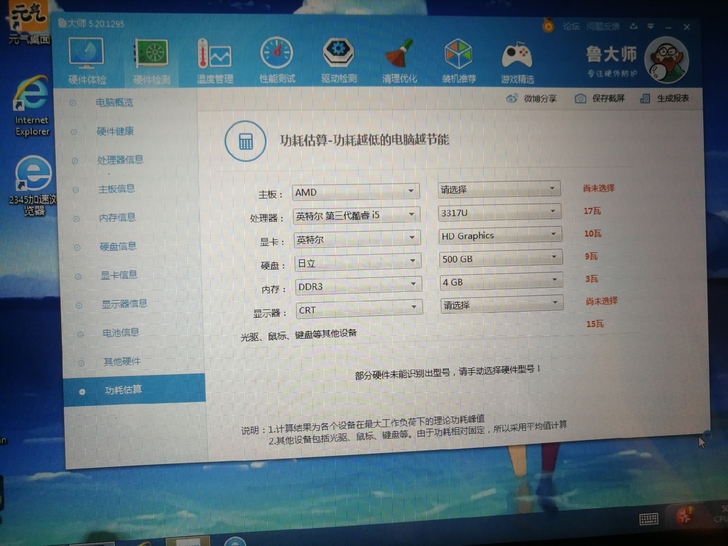Select 硬件健康 in sidebar
This screenshot has height=546, width=728.
115,131
